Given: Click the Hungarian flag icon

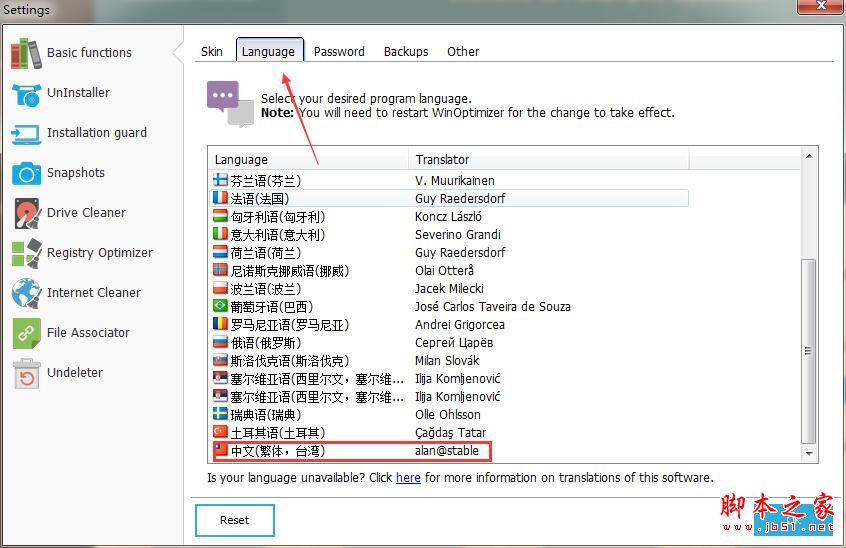Looking at the screenshot, I should tap(220, 216).
